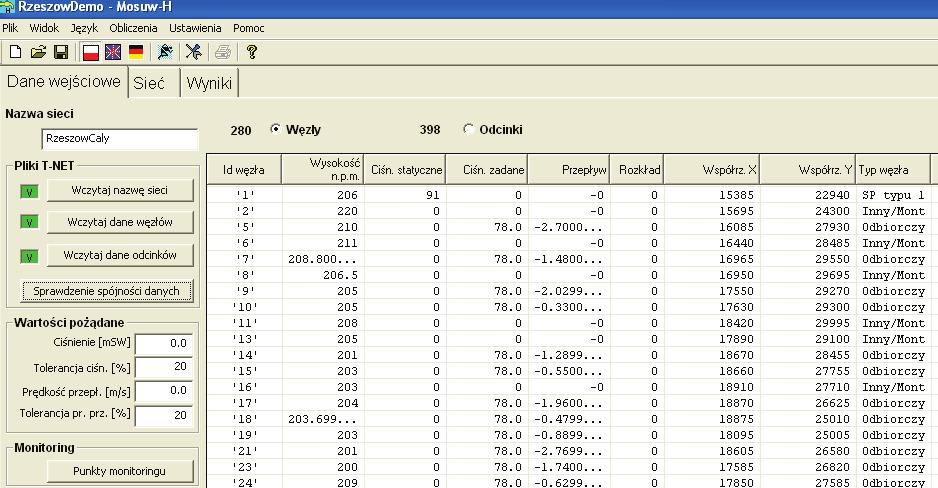The height and width of the screenshot is (488, 938).
Task: Click the Id węzła column header
Action: [x=244, y=170]
